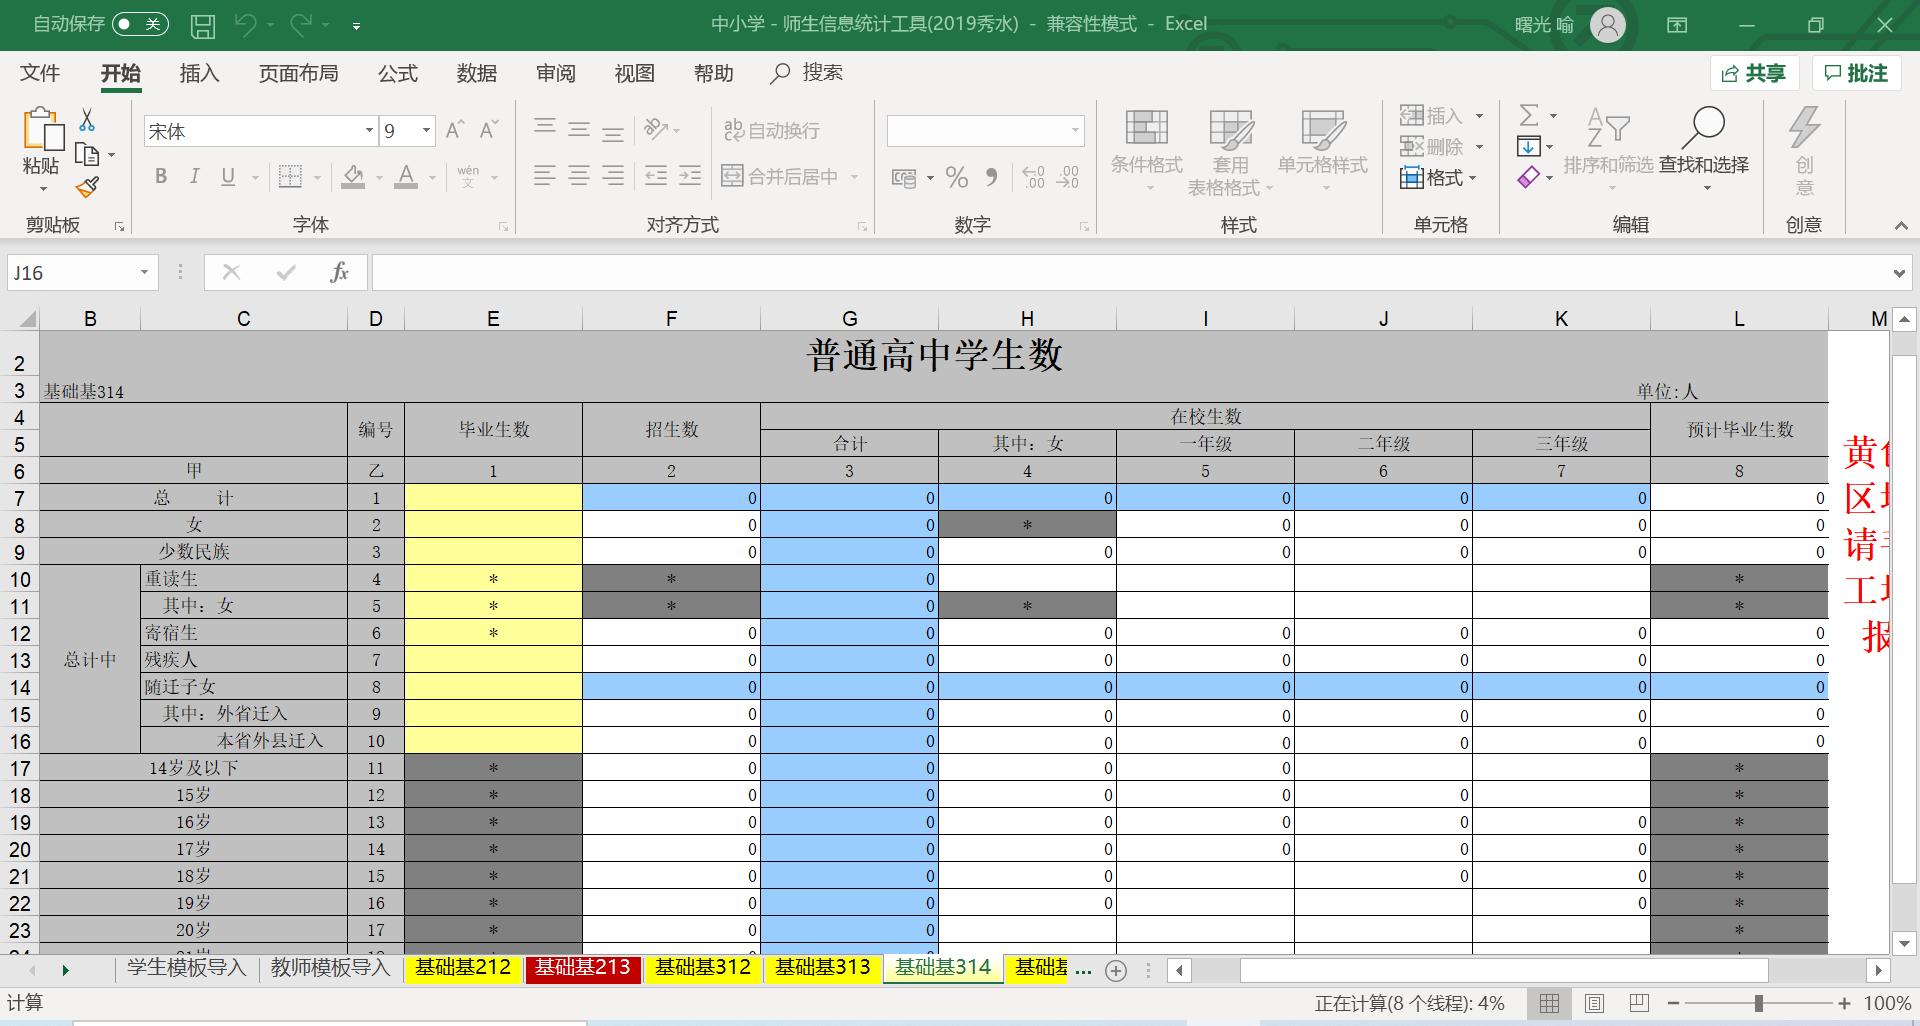Expand the font size dropdown
The width and height of the screenshot is (1920, 1026).
coord(425,130)
